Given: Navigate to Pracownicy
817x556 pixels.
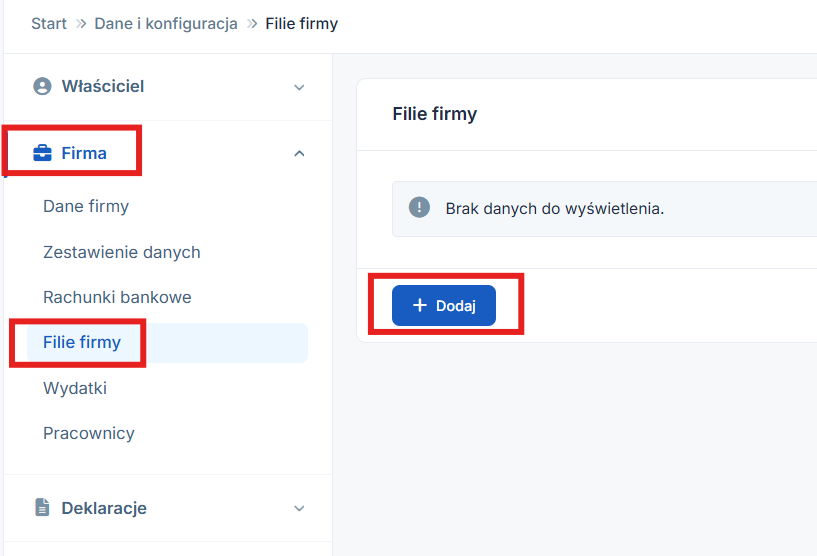Looking at the screenshot, I should click(x=89, y=433).
